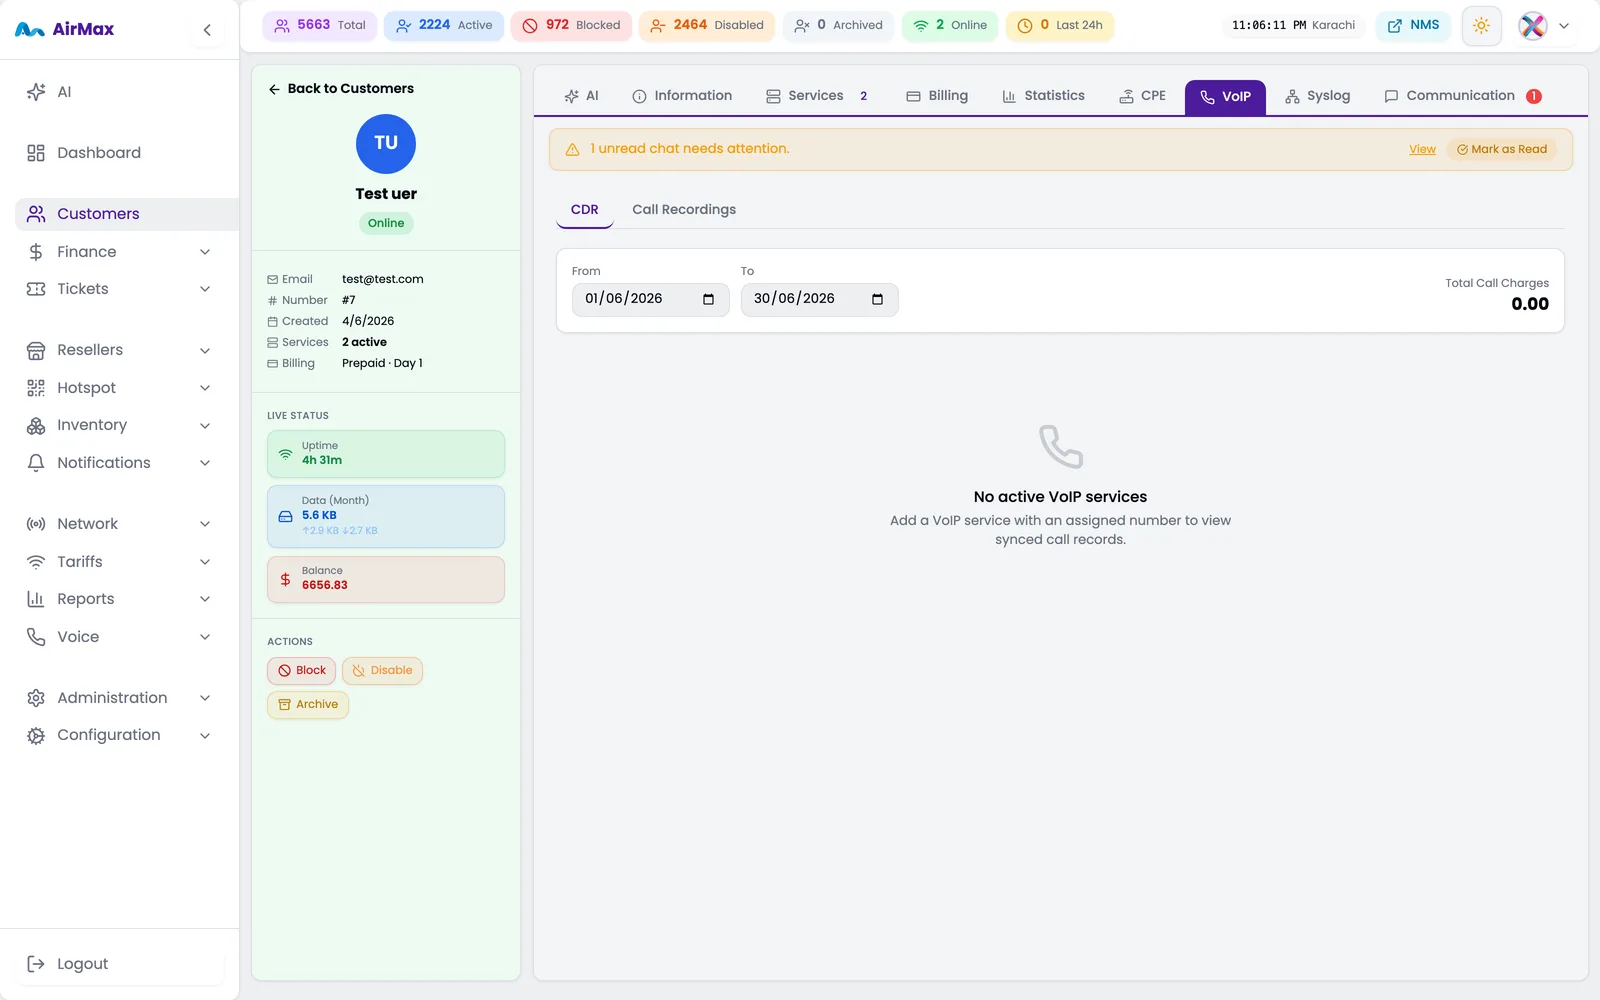Expand the Voice menu chevron
Screen dimensions: 1600x1000
coord(205,637)
